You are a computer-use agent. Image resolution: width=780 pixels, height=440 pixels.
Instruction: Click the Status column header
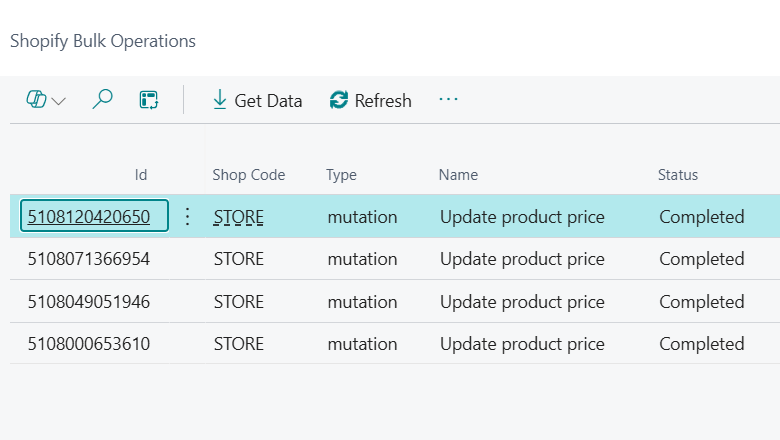coord(678,175)
